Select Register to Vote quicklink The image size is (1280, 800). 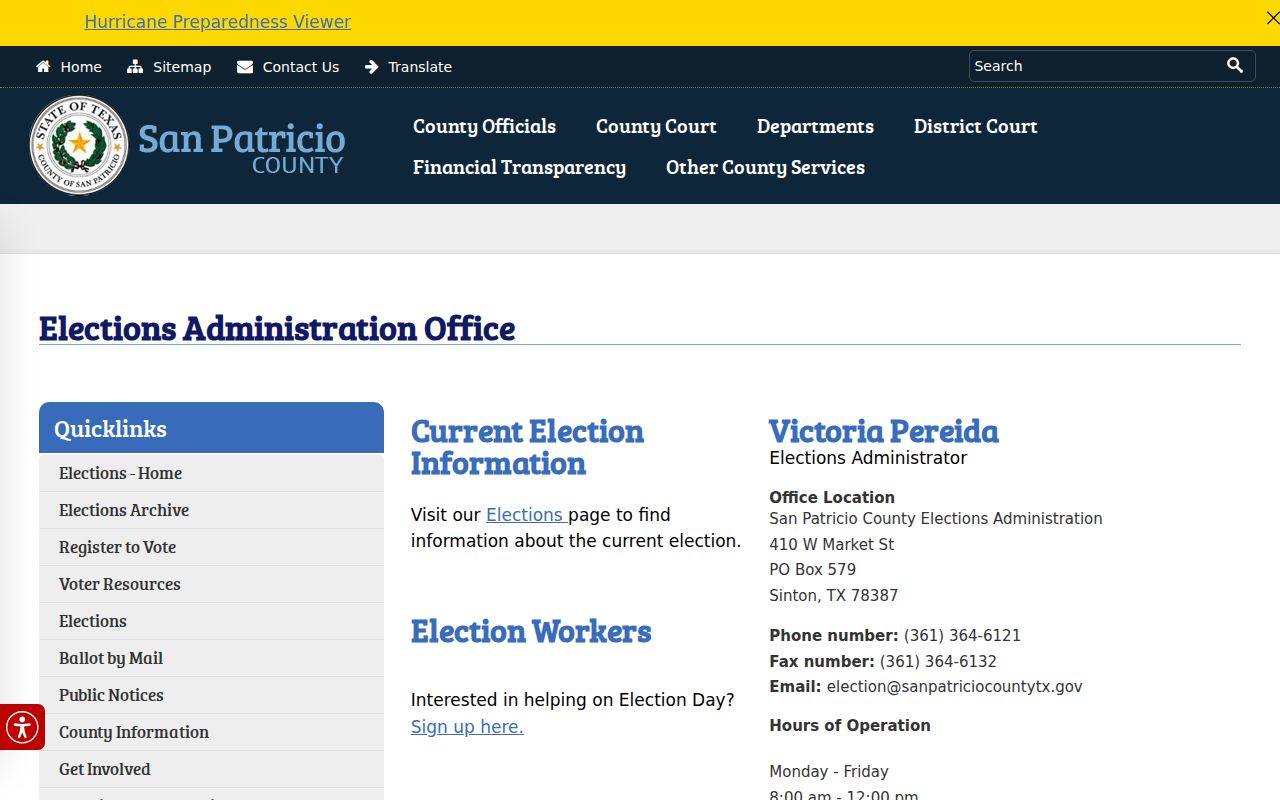211,547
